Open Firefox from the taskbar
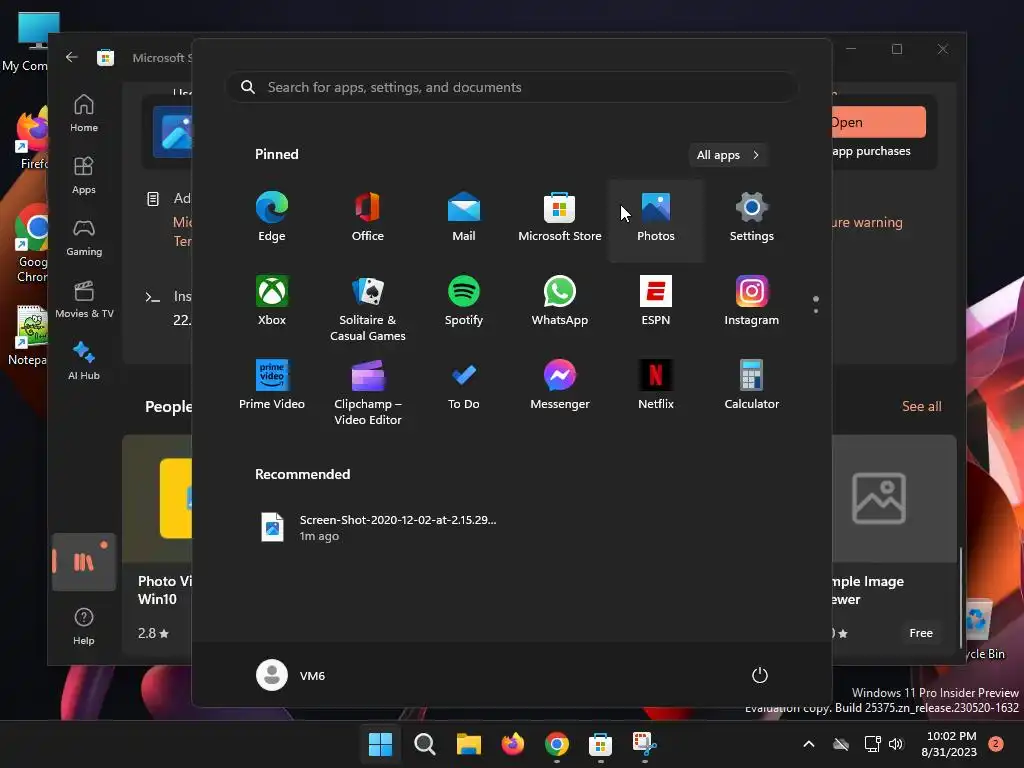Image resolution: width=1024 pixels, height=768 pixels. click(x=513, y=744)
